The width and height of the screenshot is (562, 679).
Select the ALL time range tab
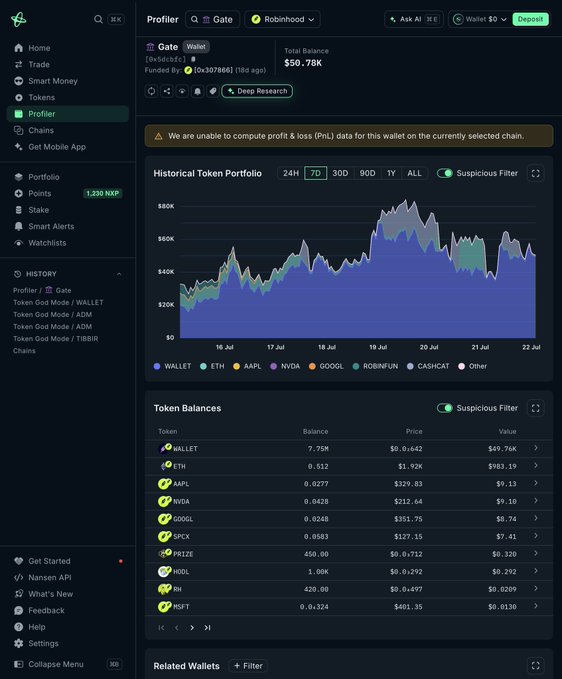[414, 173]
